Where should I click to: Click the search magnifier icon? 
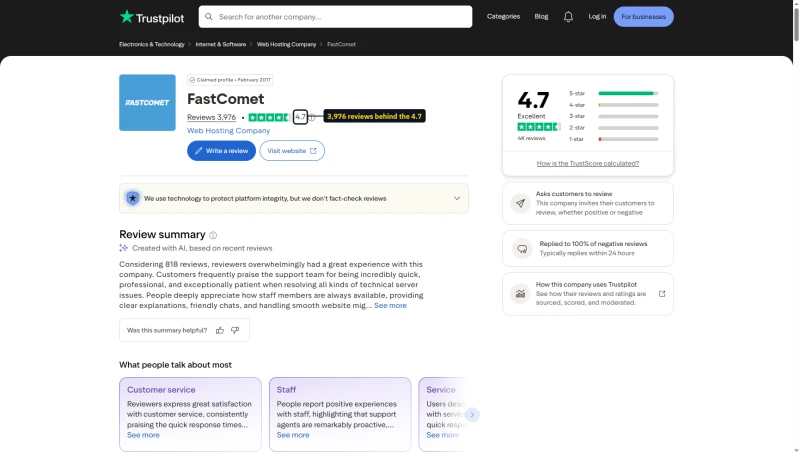click(x=209, y=17)
